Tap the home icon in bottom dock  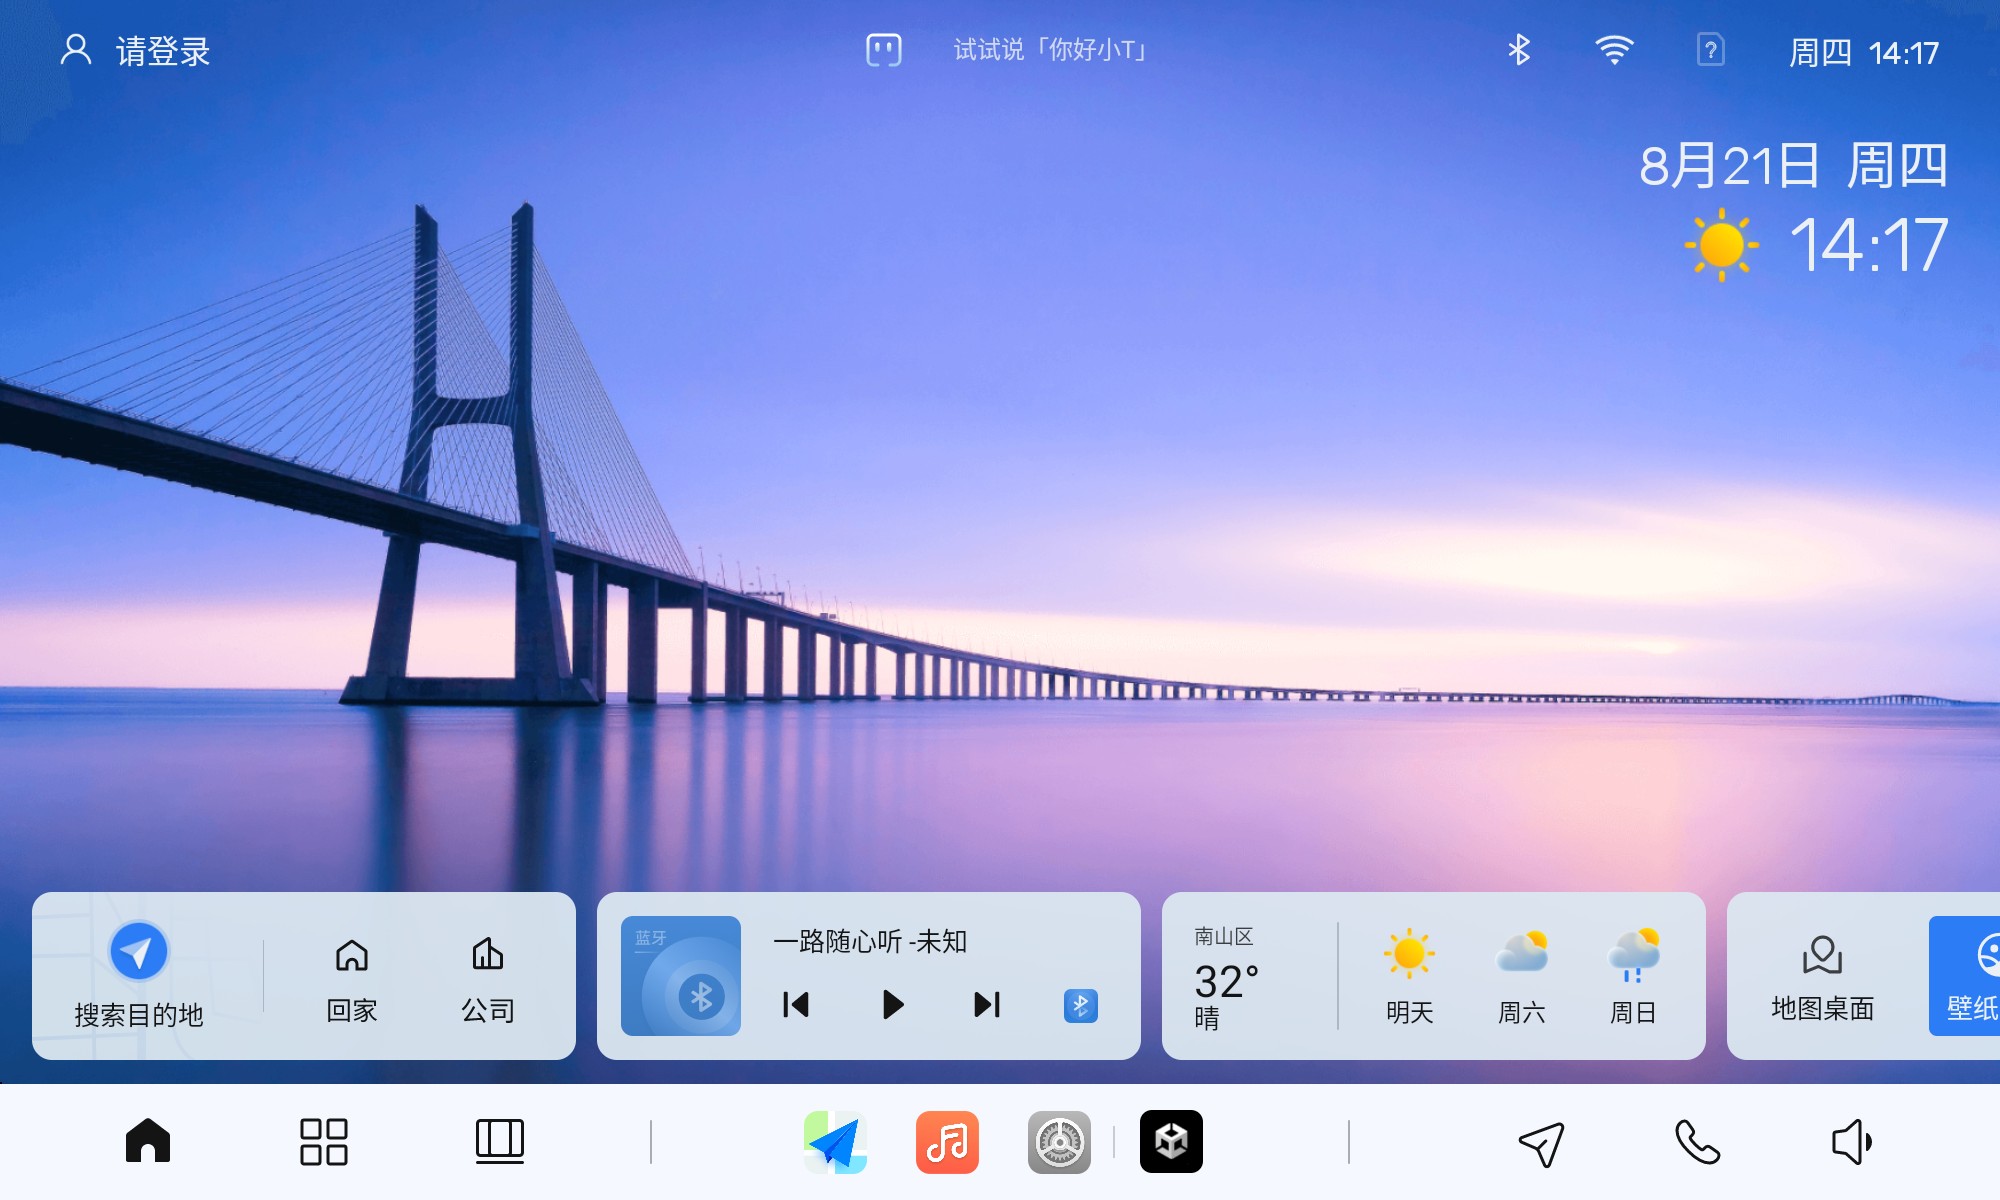tap(148, 1141)
